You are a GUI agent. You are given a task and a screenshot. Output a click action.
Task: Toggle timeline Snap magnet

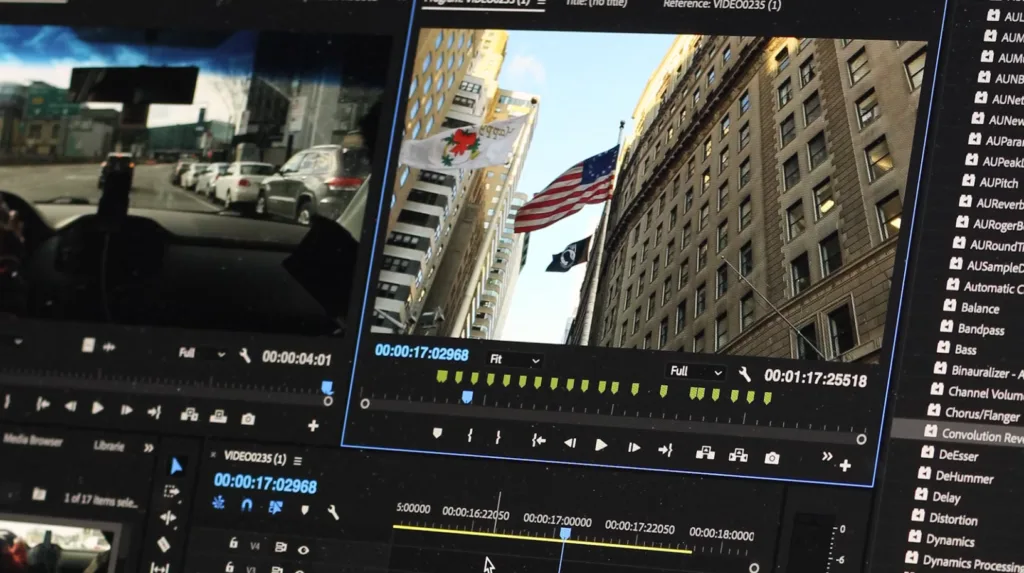(x=246, y=504)
